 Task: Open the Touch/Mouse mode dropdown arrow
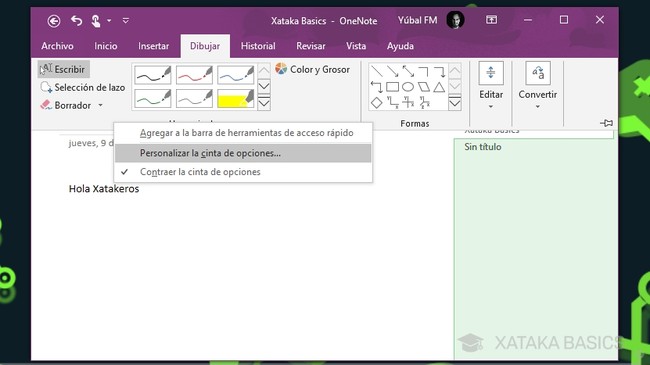(109, 20)
